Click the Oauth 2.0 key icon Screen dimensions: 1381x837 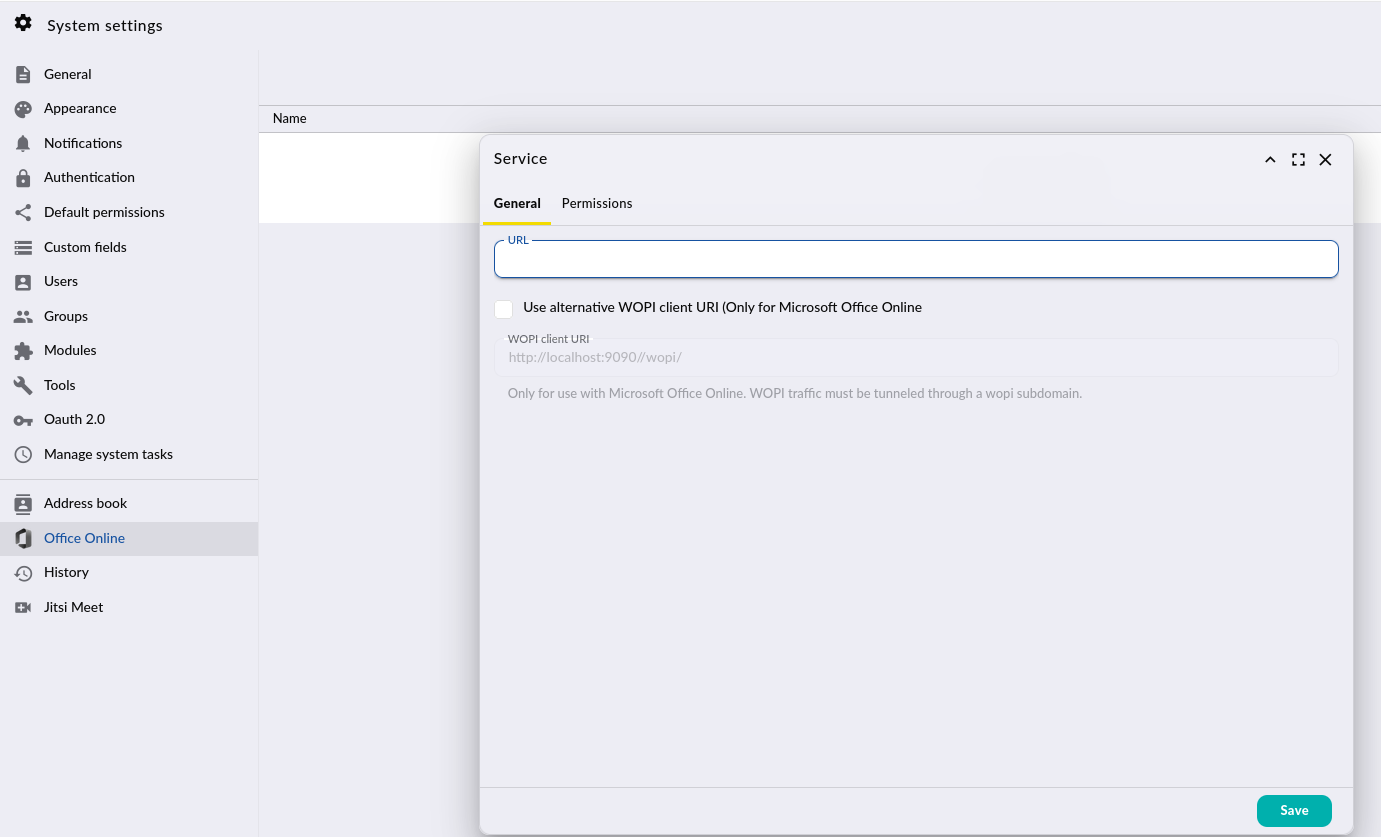click(23, 420)
